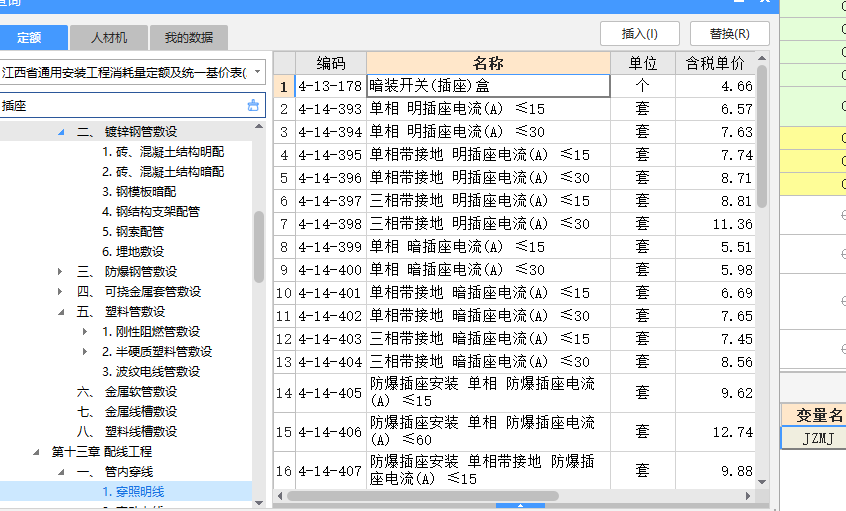The width and height of the screenshot is (846, 511).
Task: Collapse the 五、塑料管敷设 tree node
Action: [61, 312]
